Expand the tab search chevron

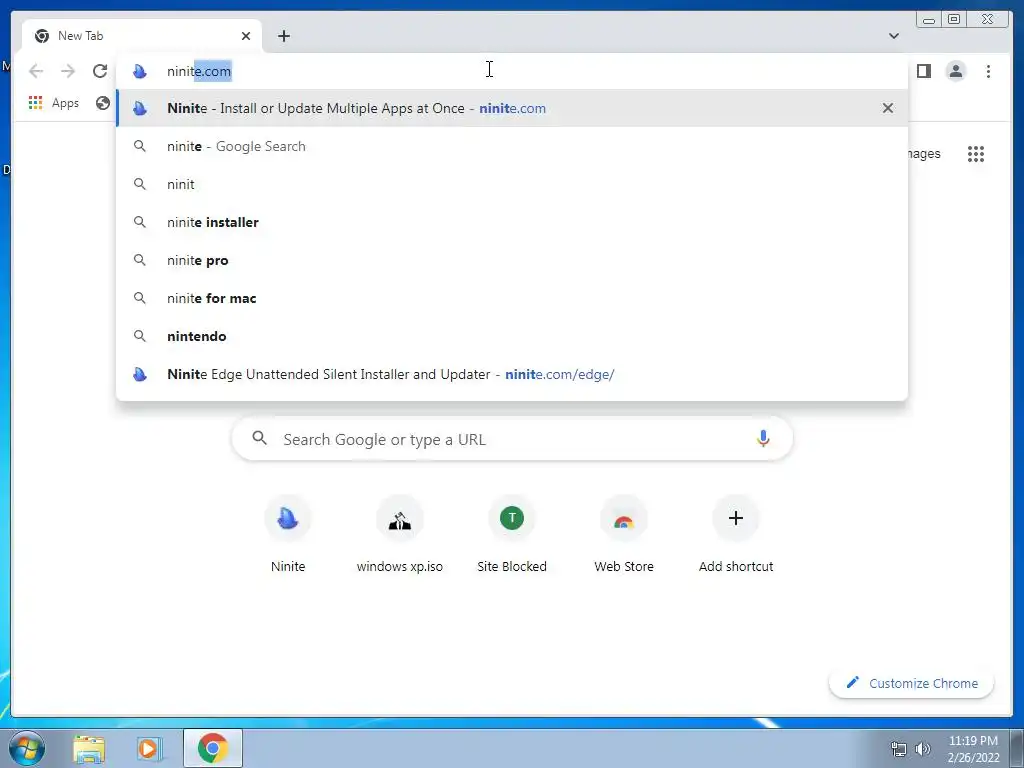893,36
